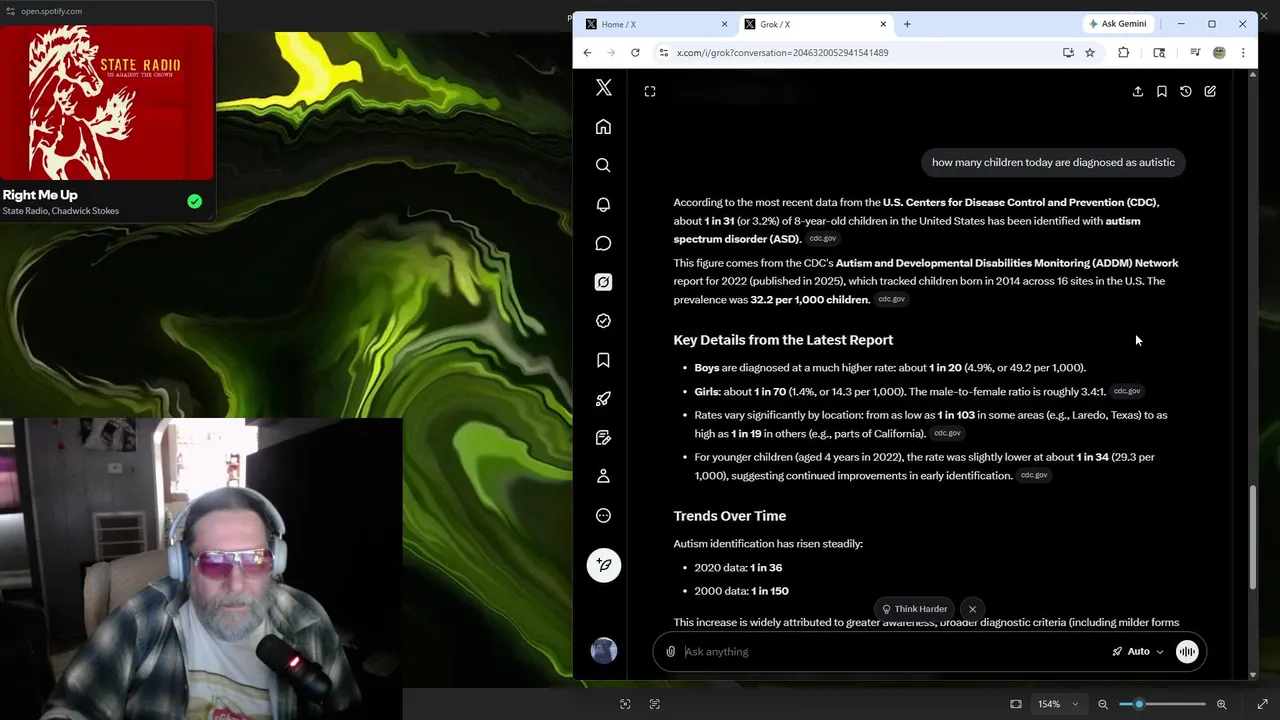The width and height of the screenshot is (1280, 720).
Task: Open Grok chat history
Action: pyautogui.click(x=1186, y=91)
